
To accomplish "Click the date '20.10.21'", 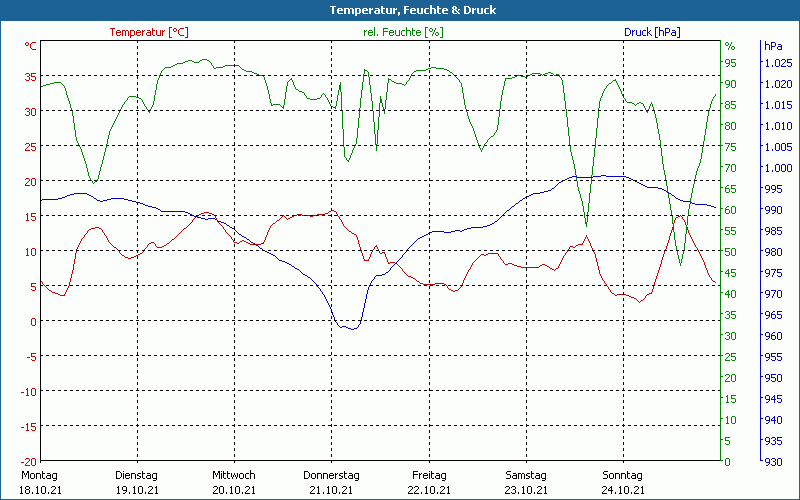I will tap(234, 490).
